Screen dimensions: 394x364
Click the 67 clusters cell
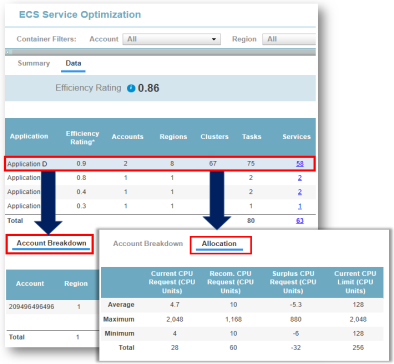[x=213, y=164]
